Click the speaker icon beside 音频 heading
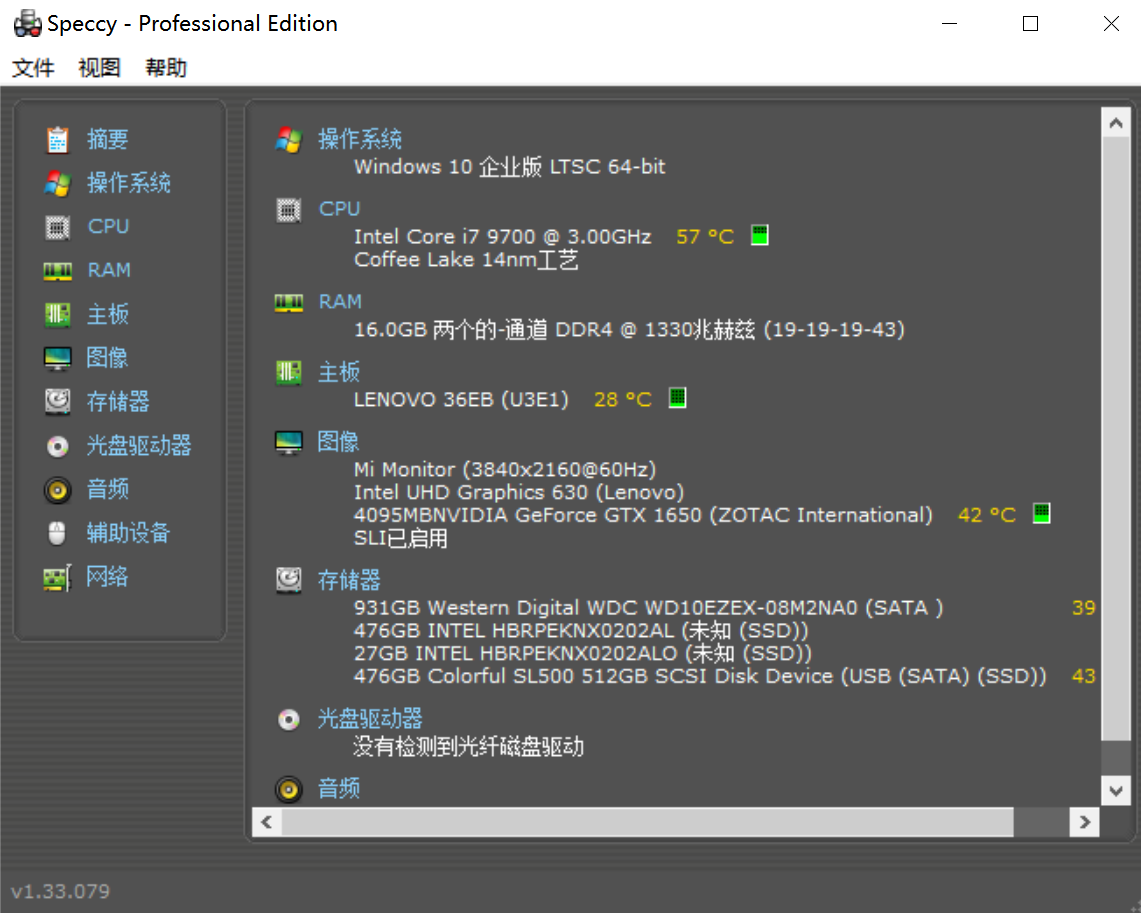 coord(289,789)
